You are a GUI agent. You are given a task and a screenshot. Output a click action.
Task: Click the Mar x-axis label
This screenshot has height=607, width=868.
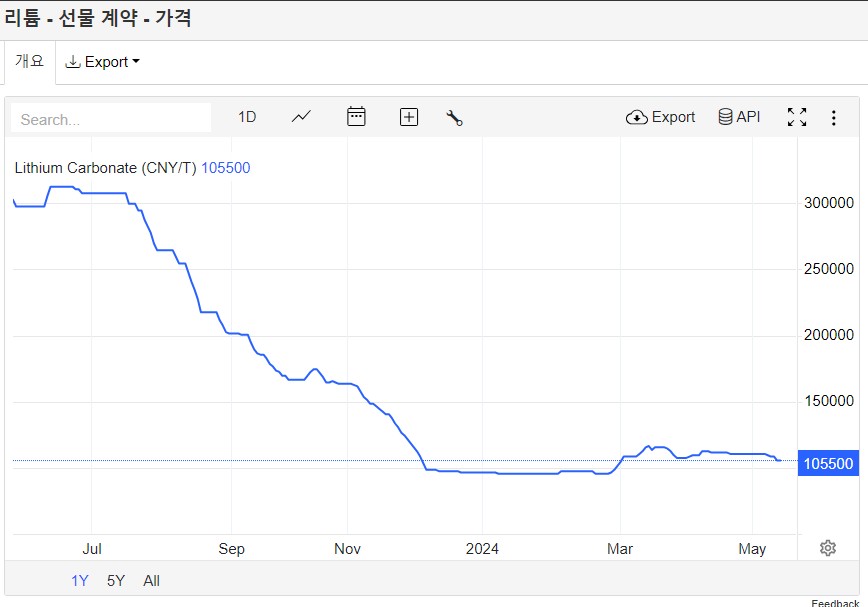pyautogui.click(x=619, y=548)
